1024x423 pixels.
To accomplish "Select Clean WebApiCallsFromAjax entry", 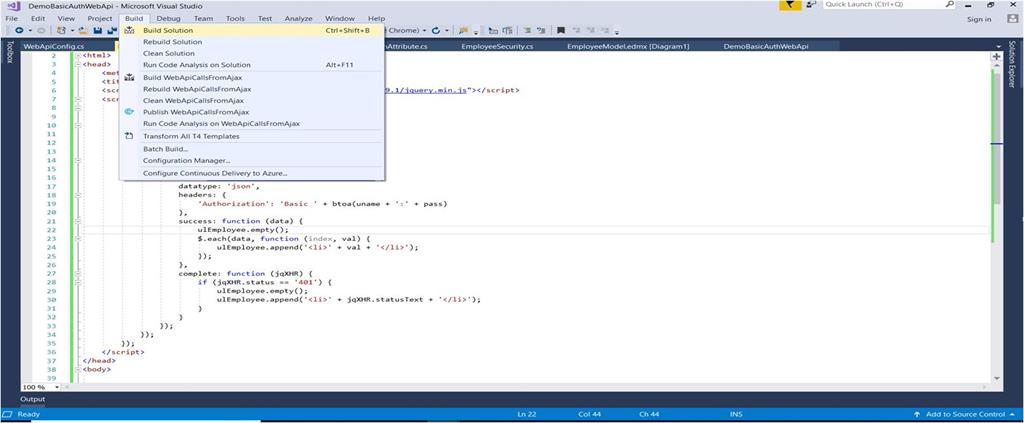I will (x=251, y=101).
